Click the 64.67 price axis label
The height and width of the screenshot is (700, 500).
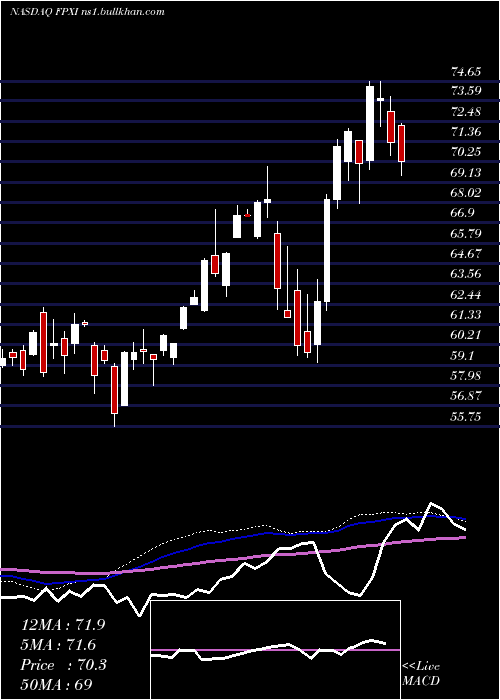[466, 254]
